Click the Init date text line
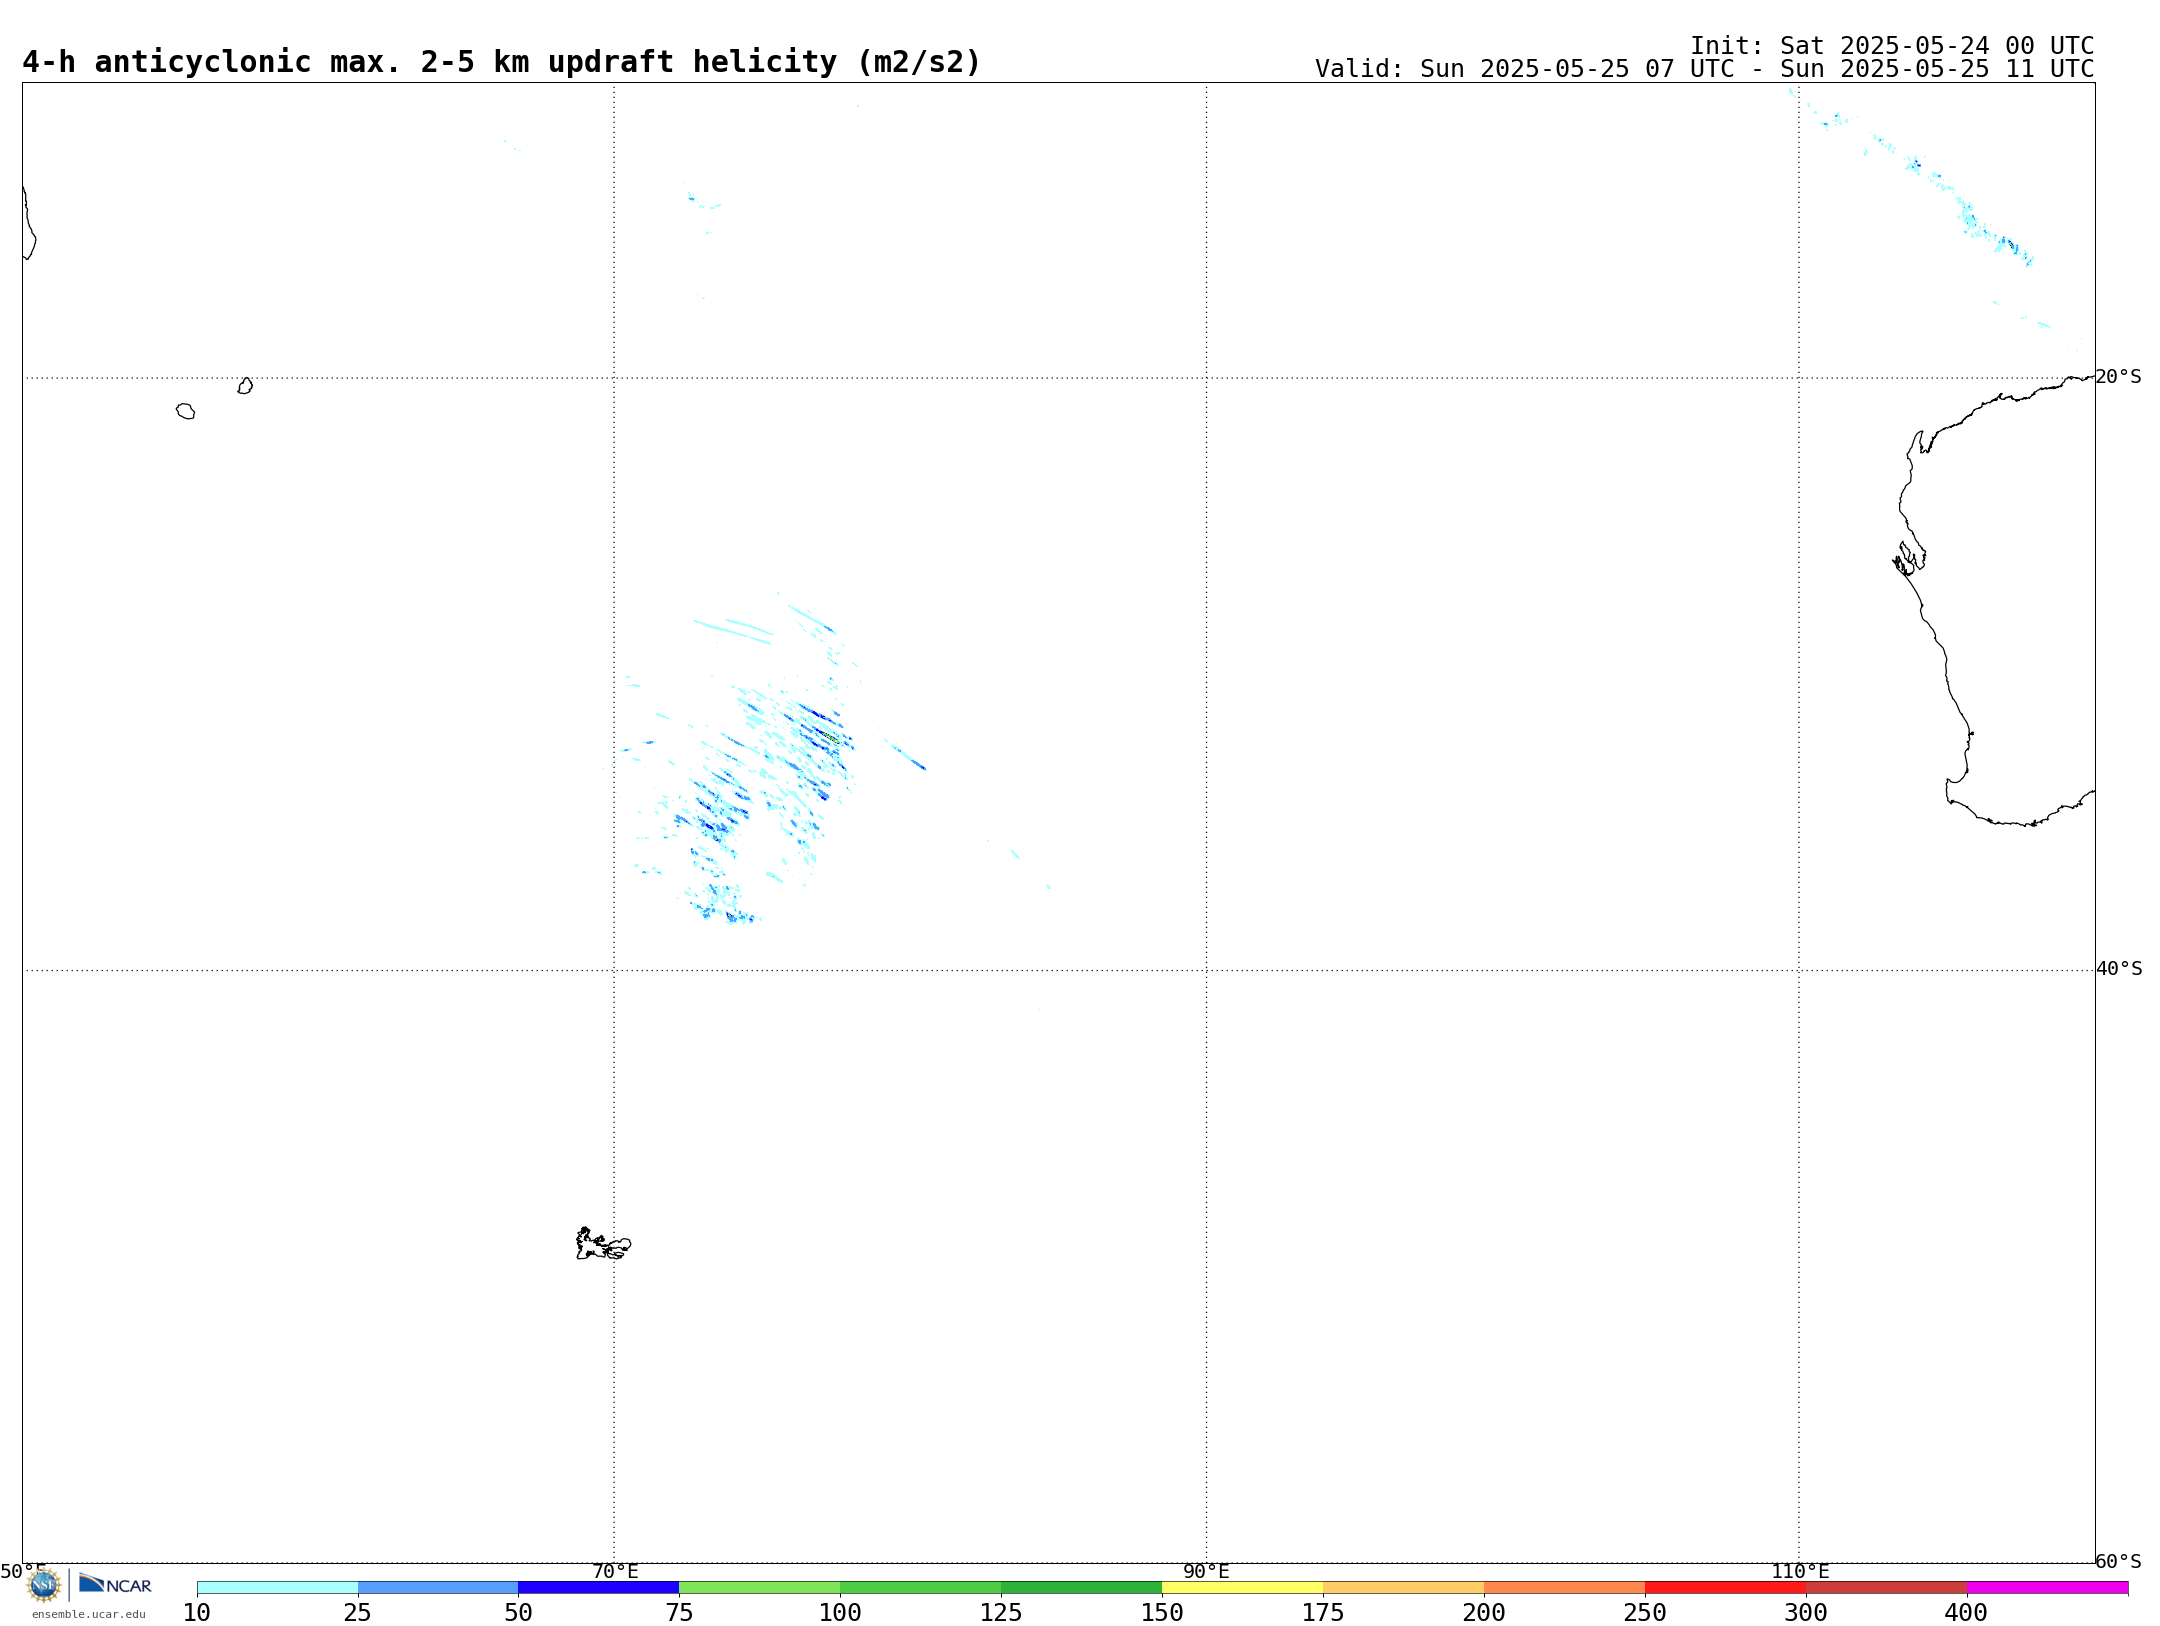Viewport: 2160px width, 1626px height. click(1892, 46)
